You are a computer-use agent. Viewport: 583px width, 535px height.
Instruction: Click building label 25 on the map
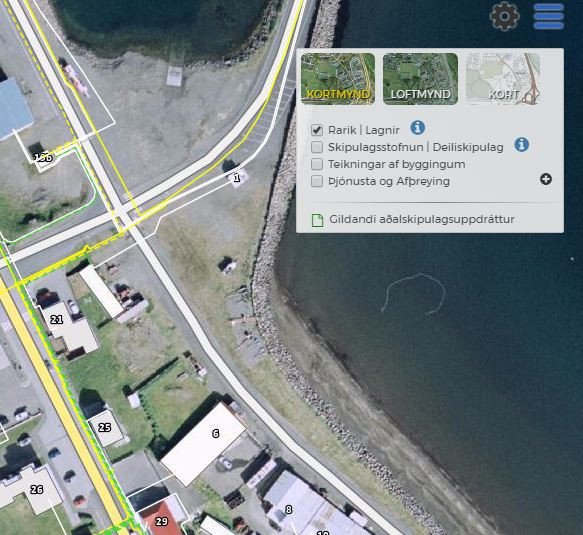pyautogui.click(x=104, y=428)
